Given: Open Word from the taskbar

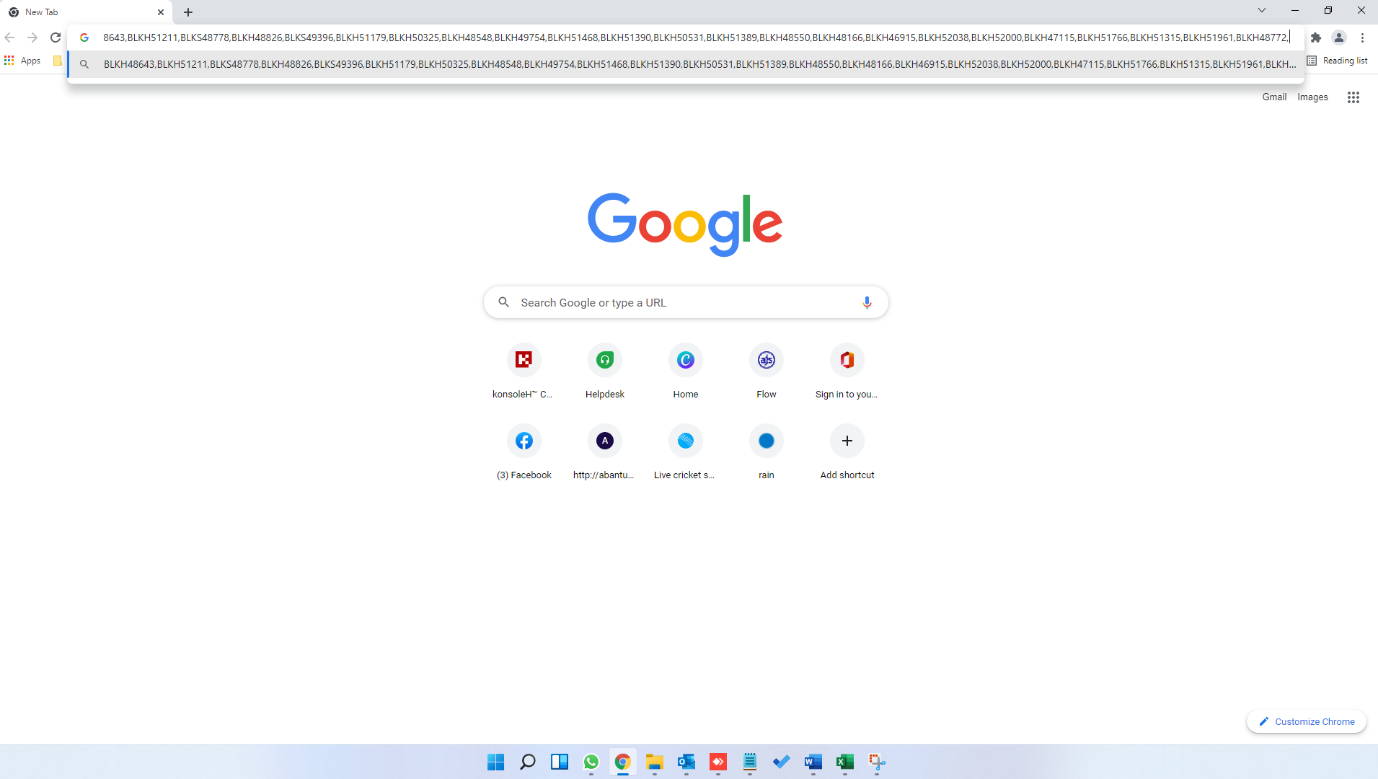Looking at the screenshot, I should [813, 762].
